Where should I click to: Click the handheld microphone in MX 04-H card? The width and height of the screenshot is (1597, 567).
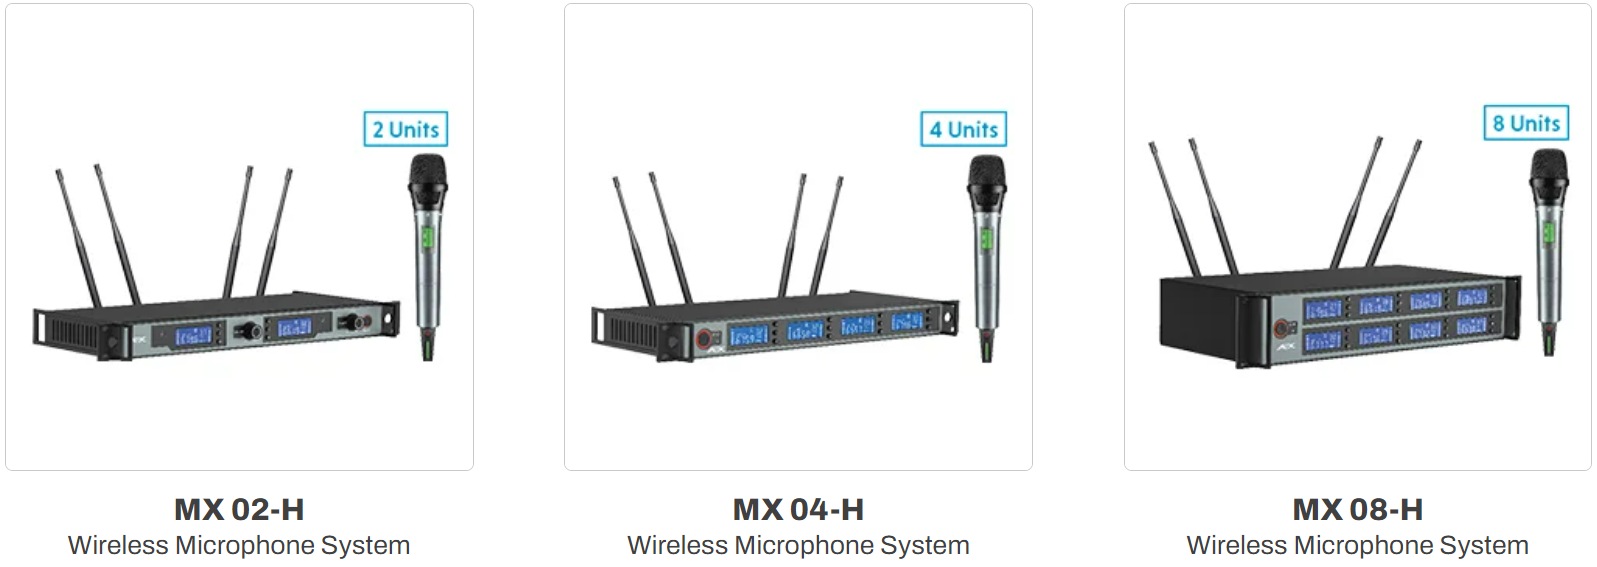pyautogui.click(x=986, y=257)
